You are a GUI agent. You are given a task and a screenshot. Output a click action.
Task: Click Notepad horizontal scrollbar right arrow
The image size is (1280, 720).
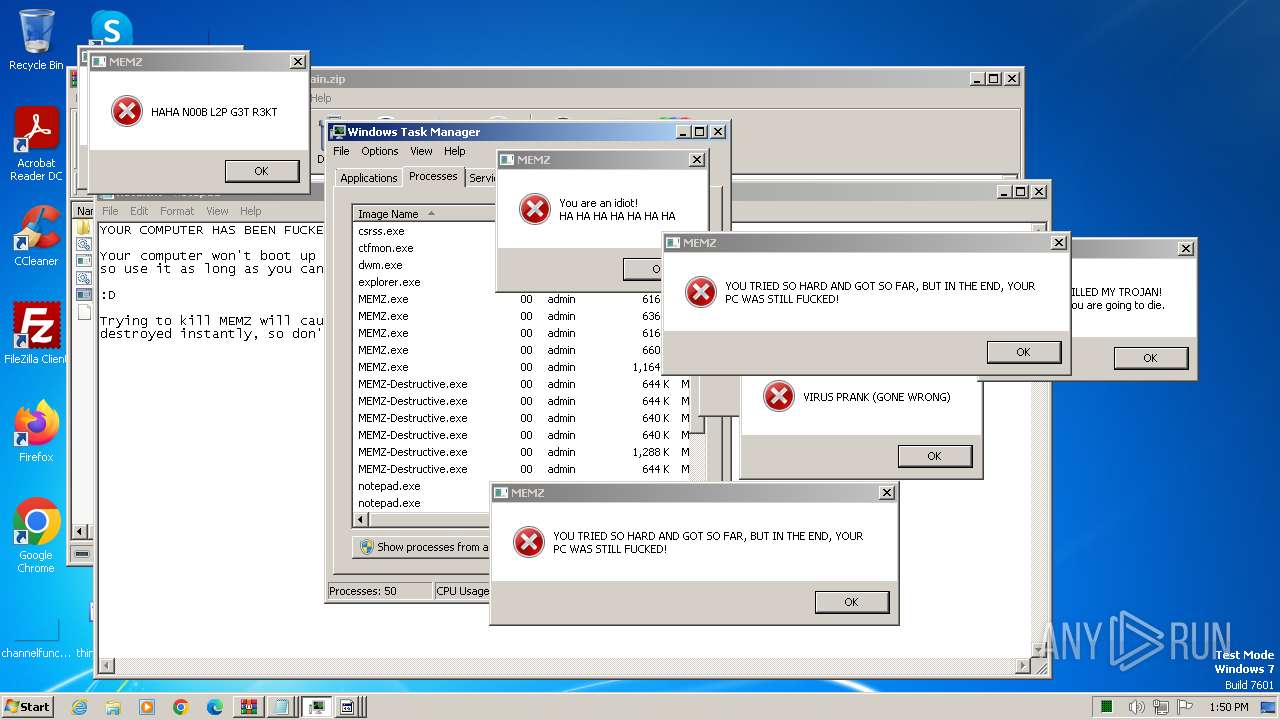click(x=1023, y=666)
